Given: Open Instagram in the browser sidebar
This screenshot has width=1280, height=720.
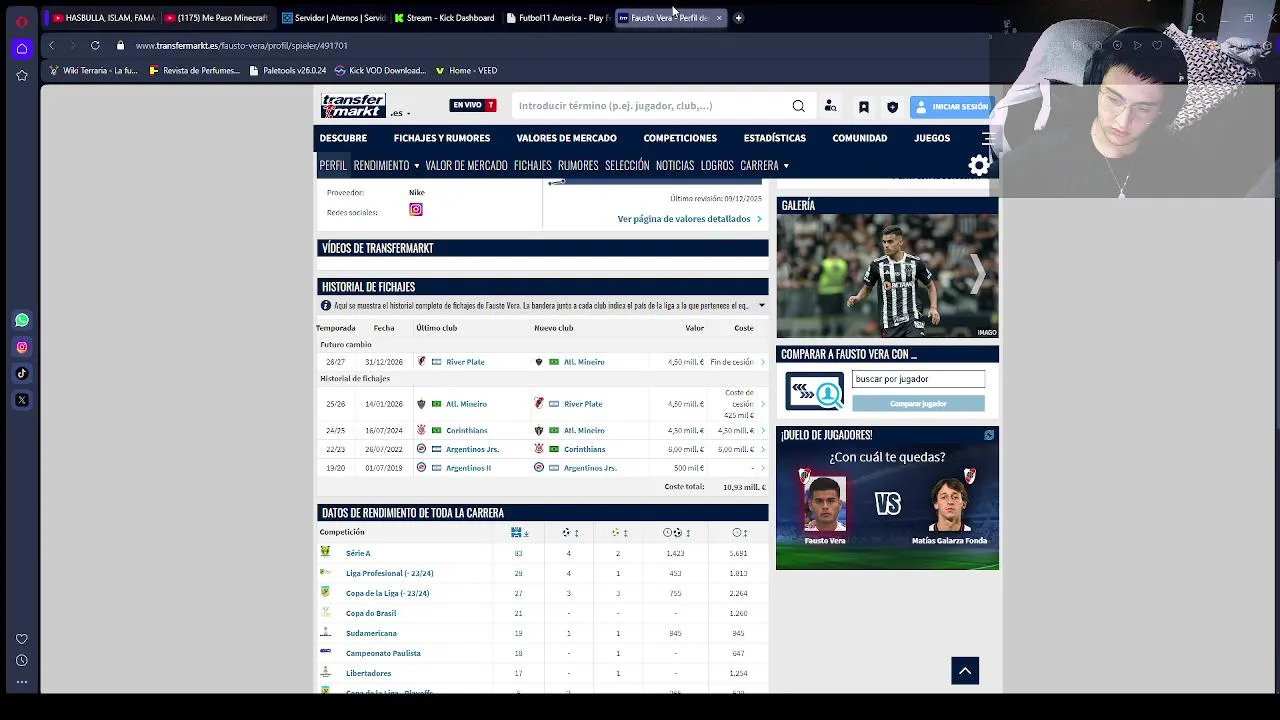Looking at the screenshot, I should coord(22,347).
